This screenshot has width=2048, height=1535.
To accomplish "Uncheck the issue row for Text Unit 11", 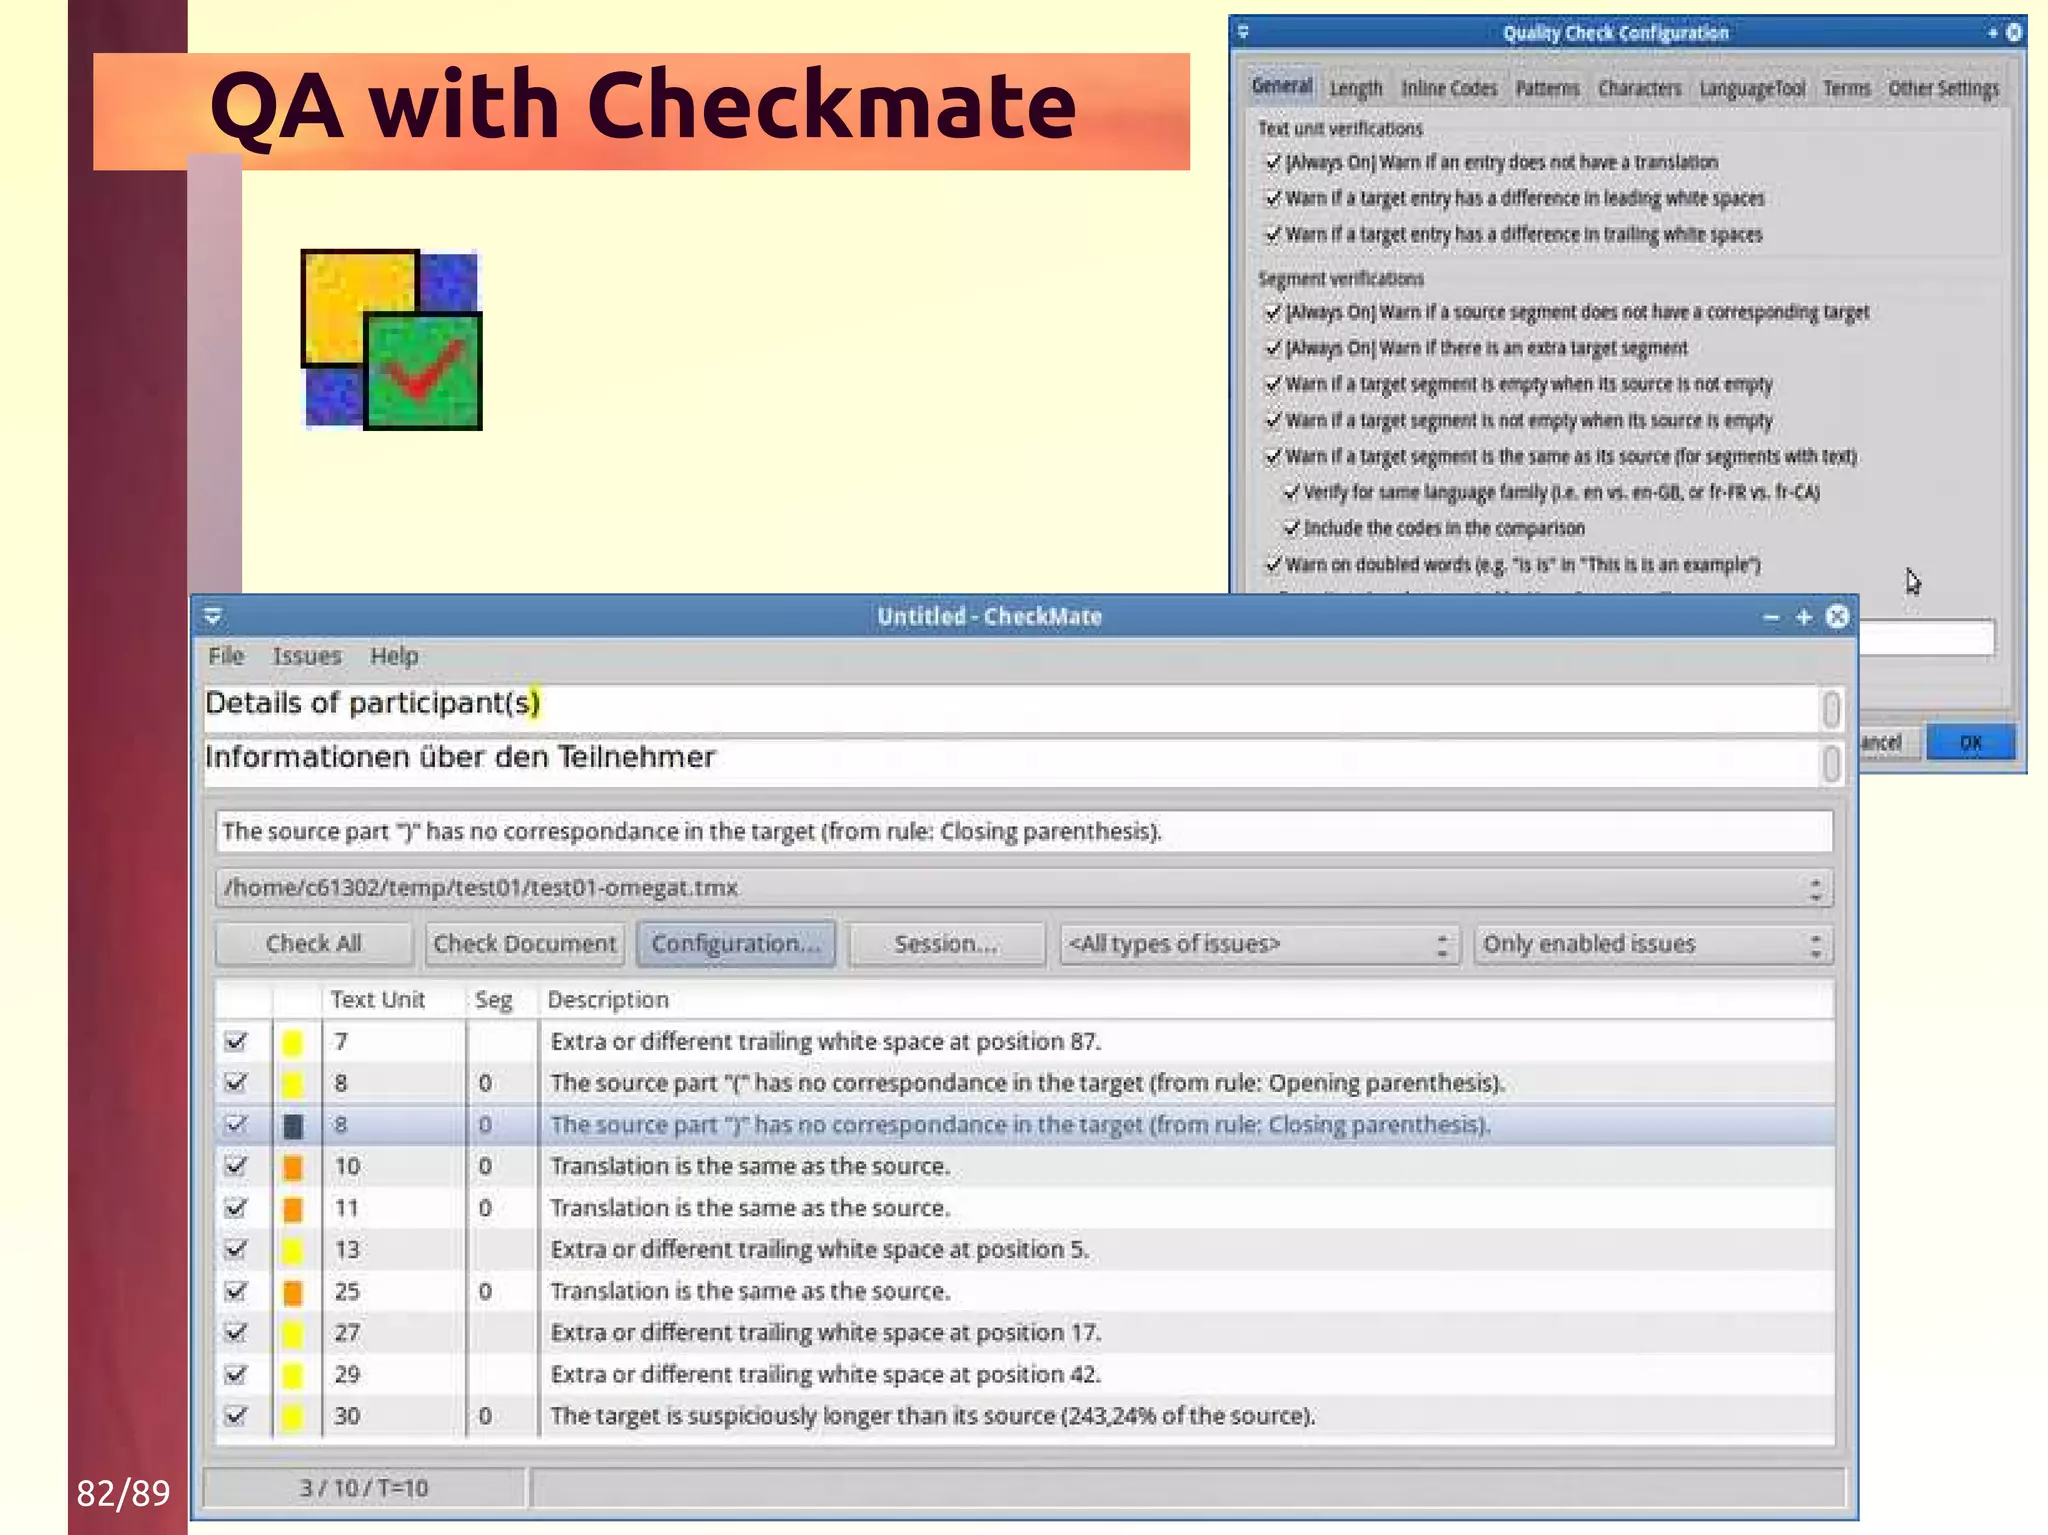I will 236,1207.
